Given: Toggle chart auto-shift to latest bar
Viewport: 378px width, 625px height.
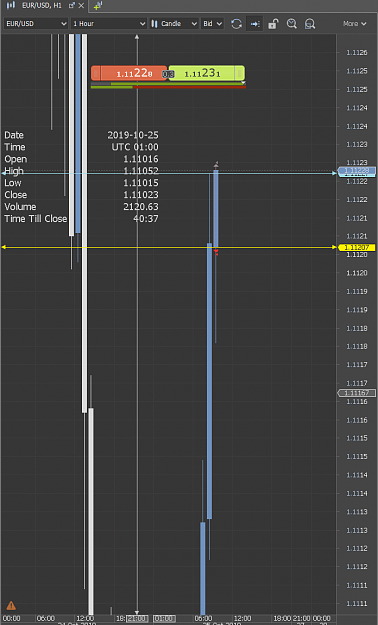Looking at the screenshot, I should pos(255,24).
